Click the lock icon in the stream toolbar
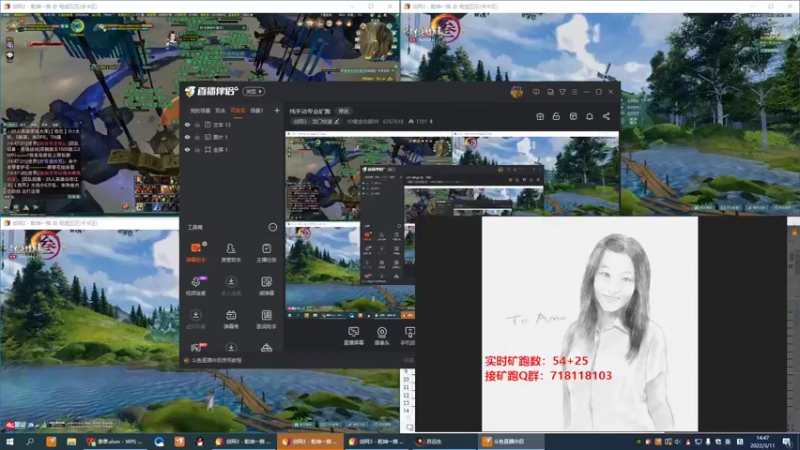The width and height of the screenshot is (800, 450). click(x=556, y=116)
